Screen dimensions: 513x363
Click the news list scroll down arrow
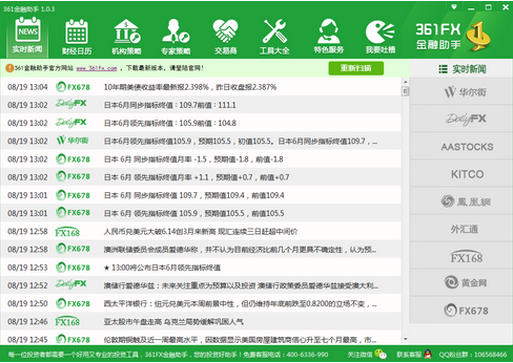(405, 339)
